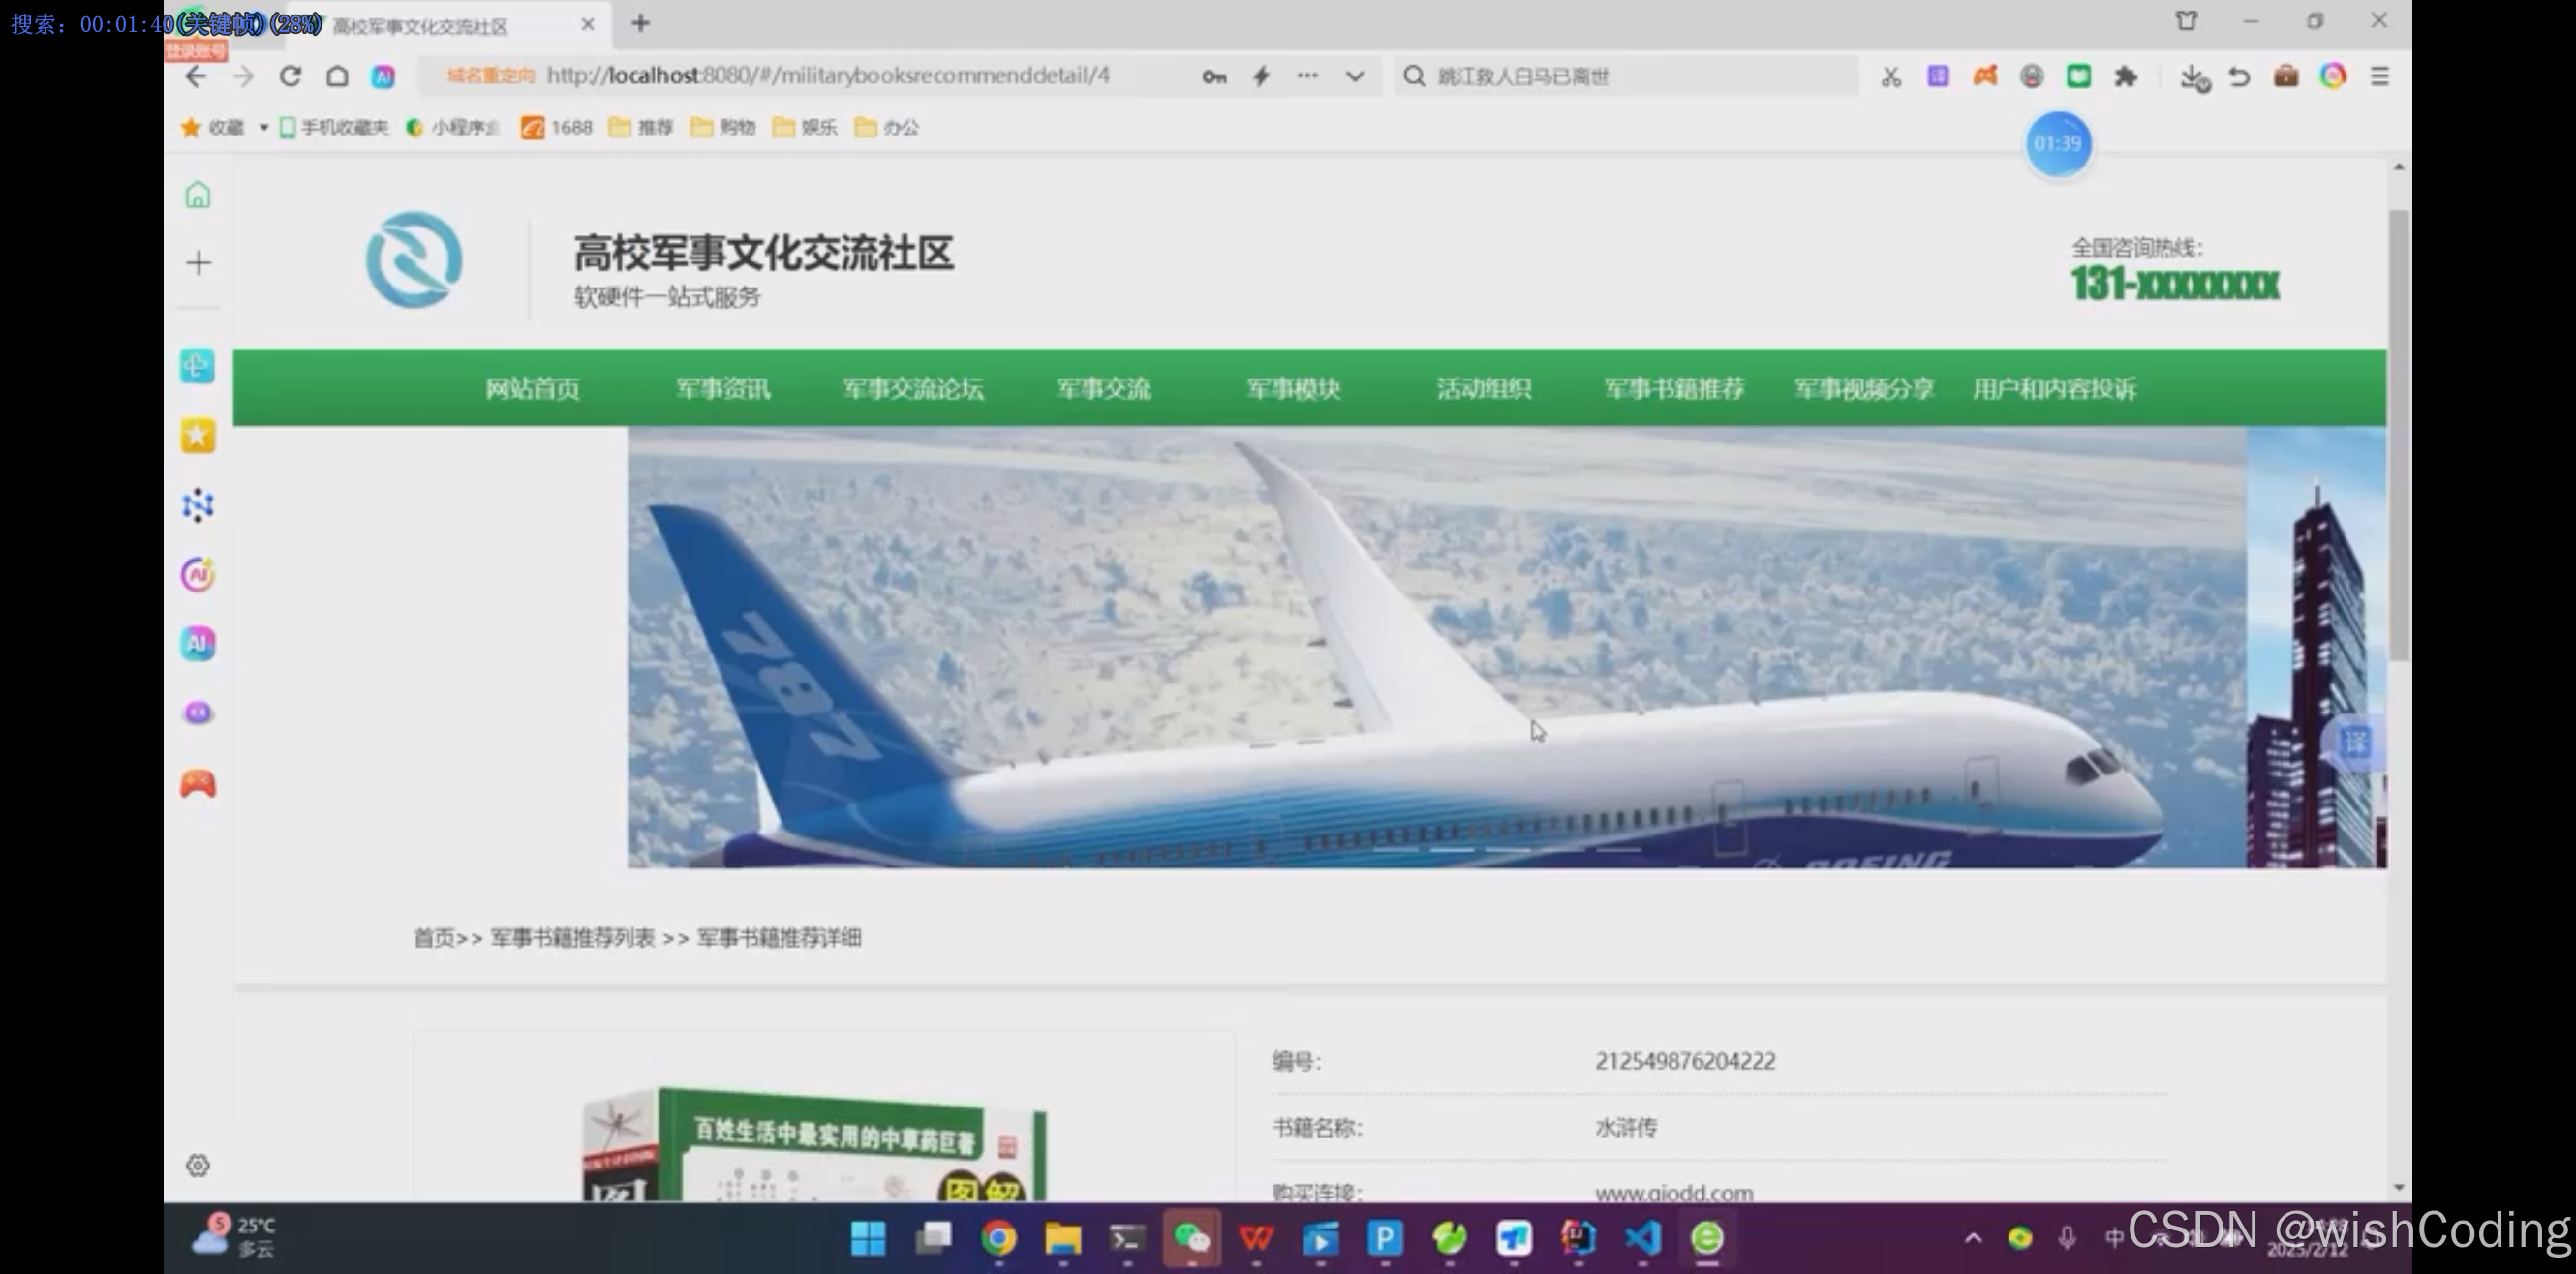Viewport: 2576px width, 1274px height.
Task: Open the 军事模块 menu item
Action: (1294, 388)
